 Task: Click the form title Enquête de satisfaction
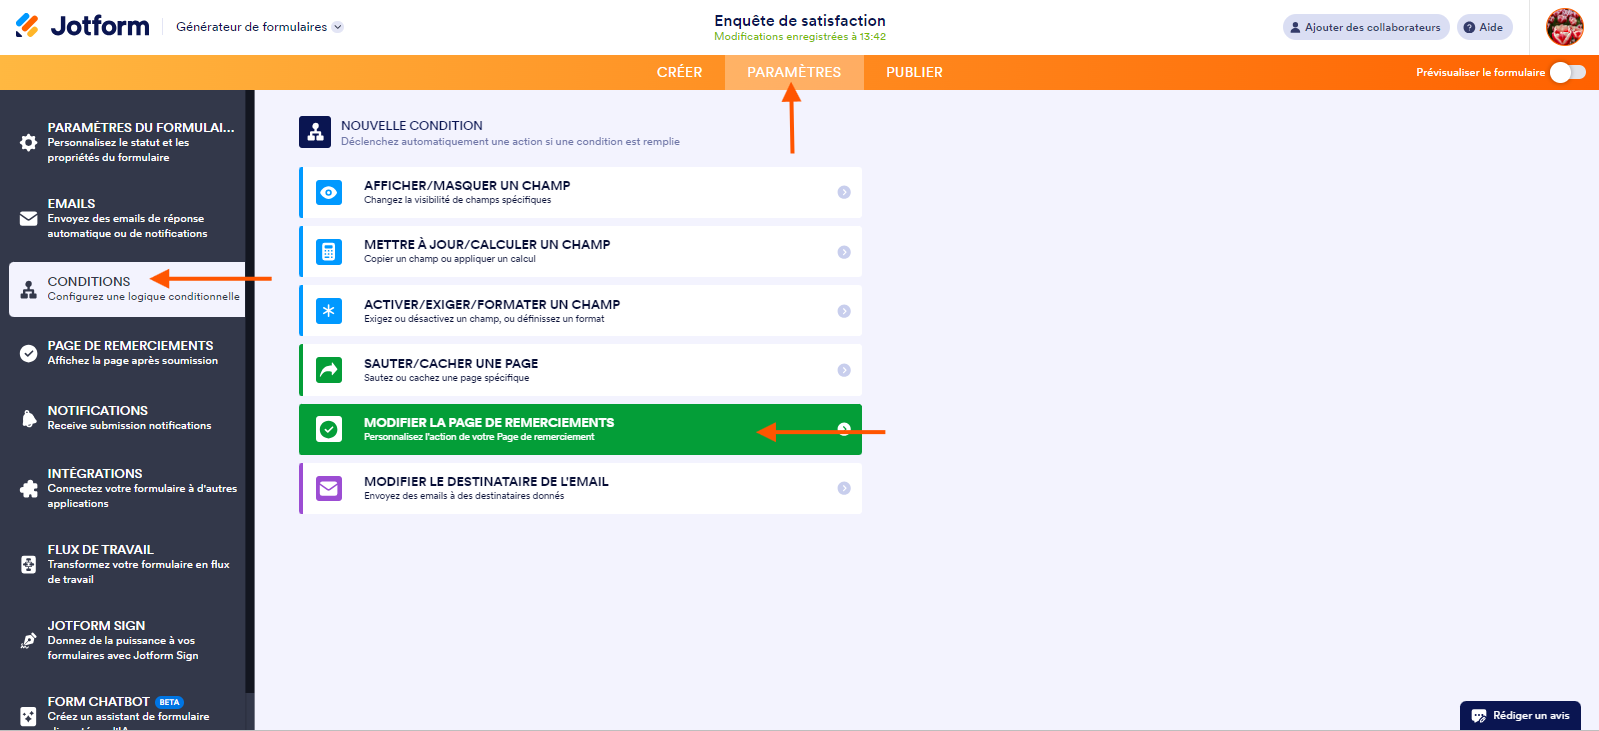(800, 20)
